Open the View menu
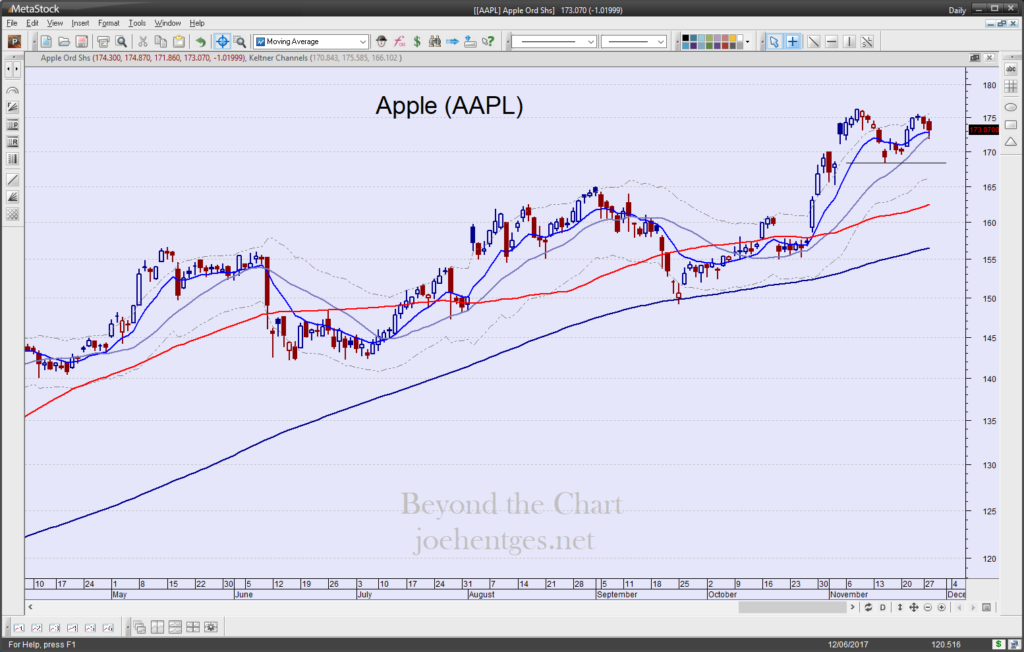This screenshot has height=652, width=1024. coord(55,23)
